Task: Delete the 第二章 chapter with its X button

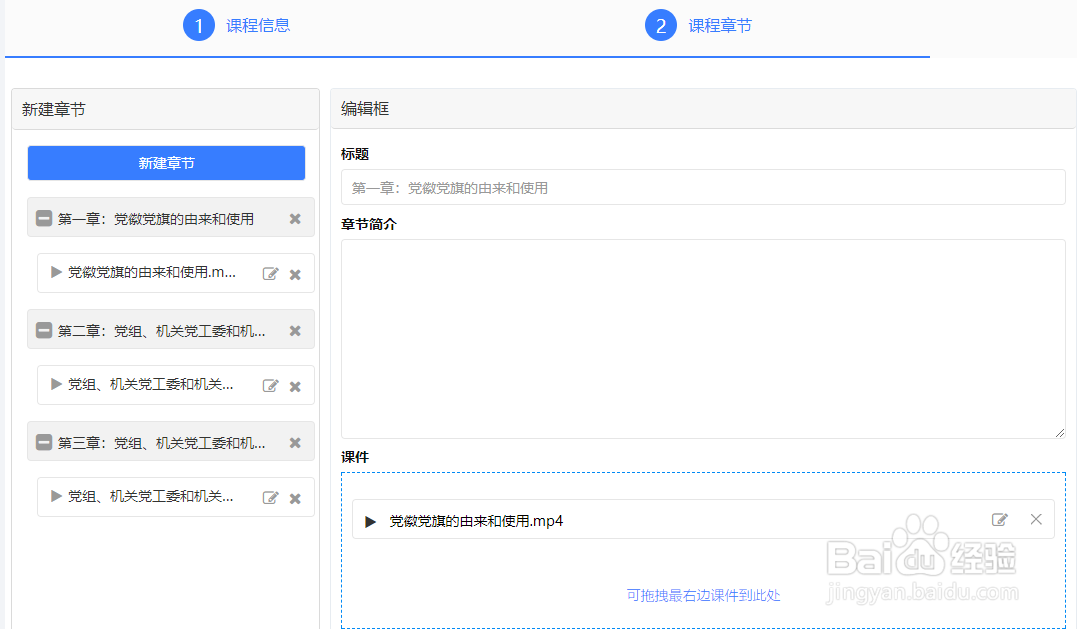Action: click(x=295, y=329)
